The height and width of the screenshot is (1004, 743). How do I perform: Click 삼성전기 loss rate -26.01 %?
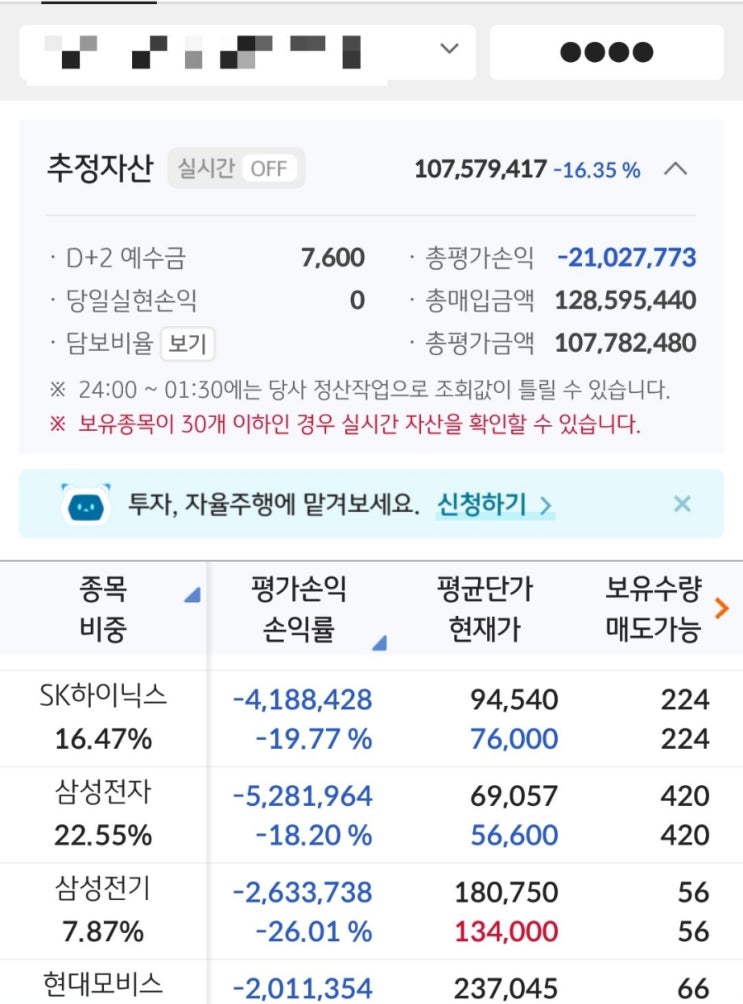click(x=314, y=932)
